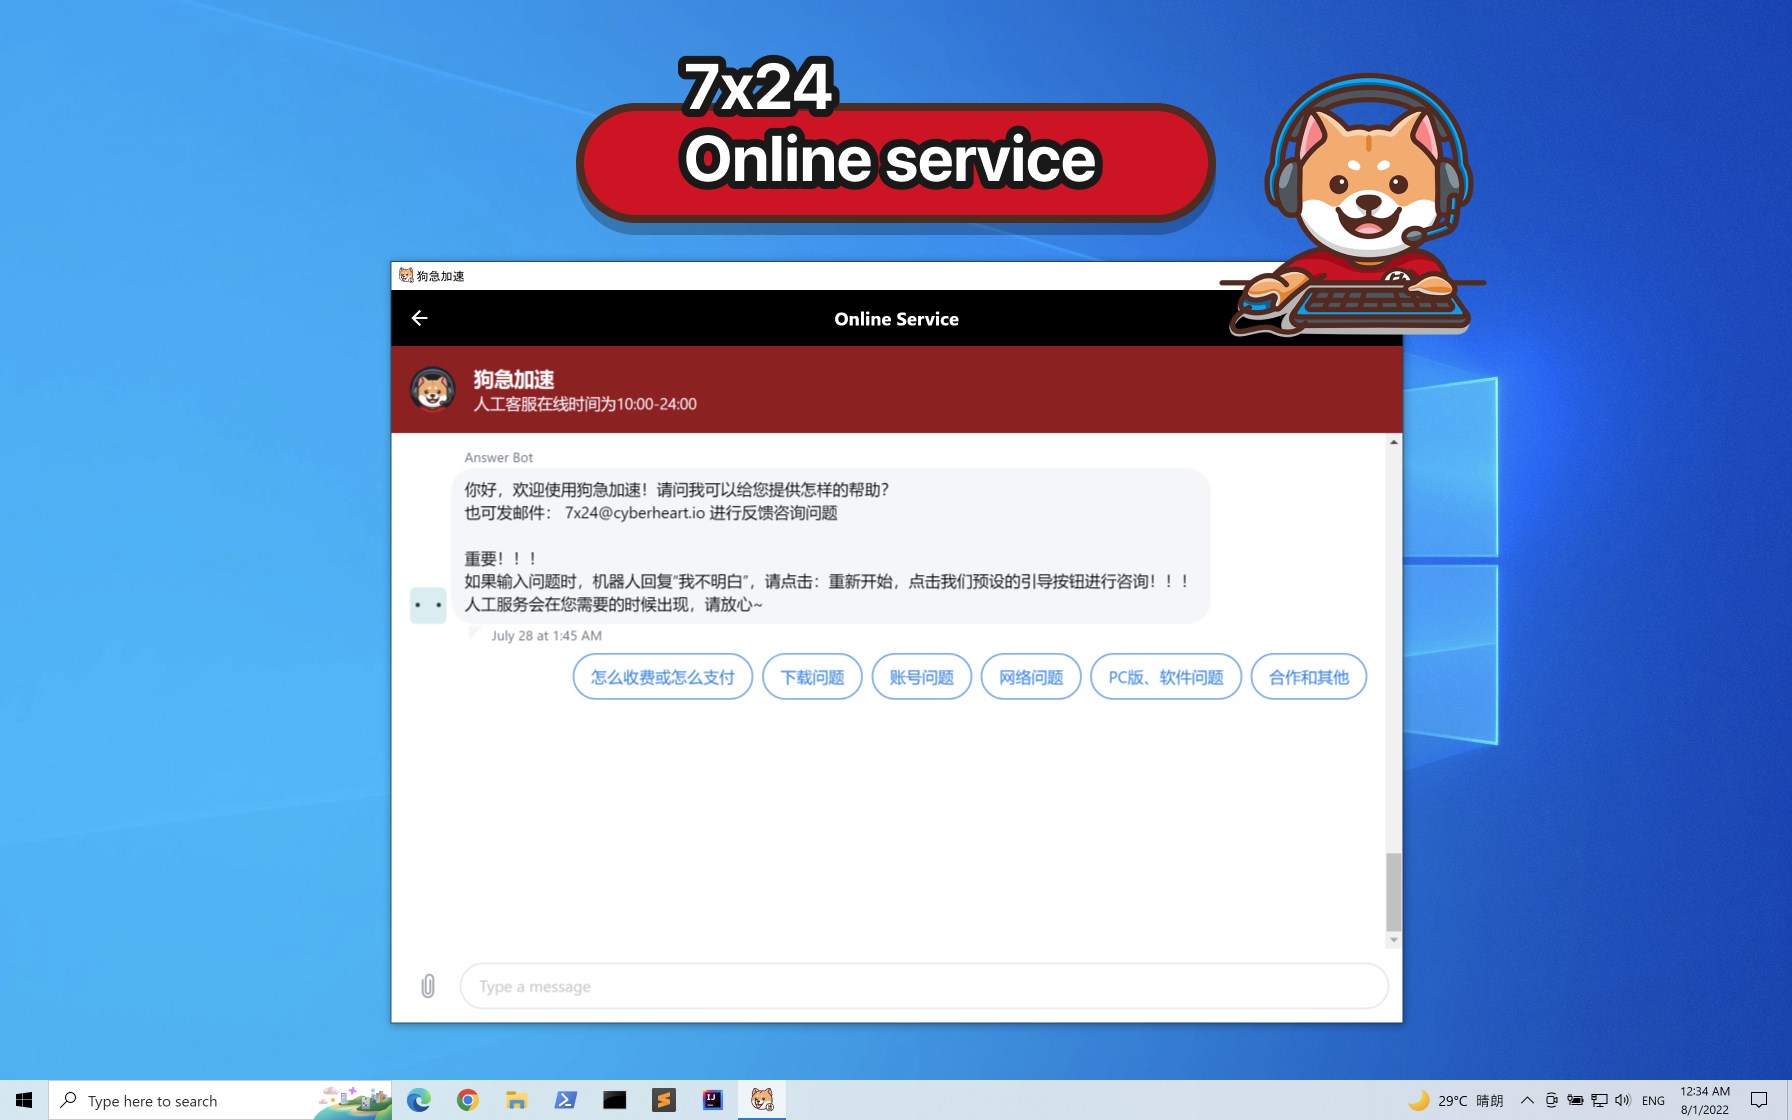
Task: Open the black terminal window taskbar icon
Action: tap(614, 1100)
